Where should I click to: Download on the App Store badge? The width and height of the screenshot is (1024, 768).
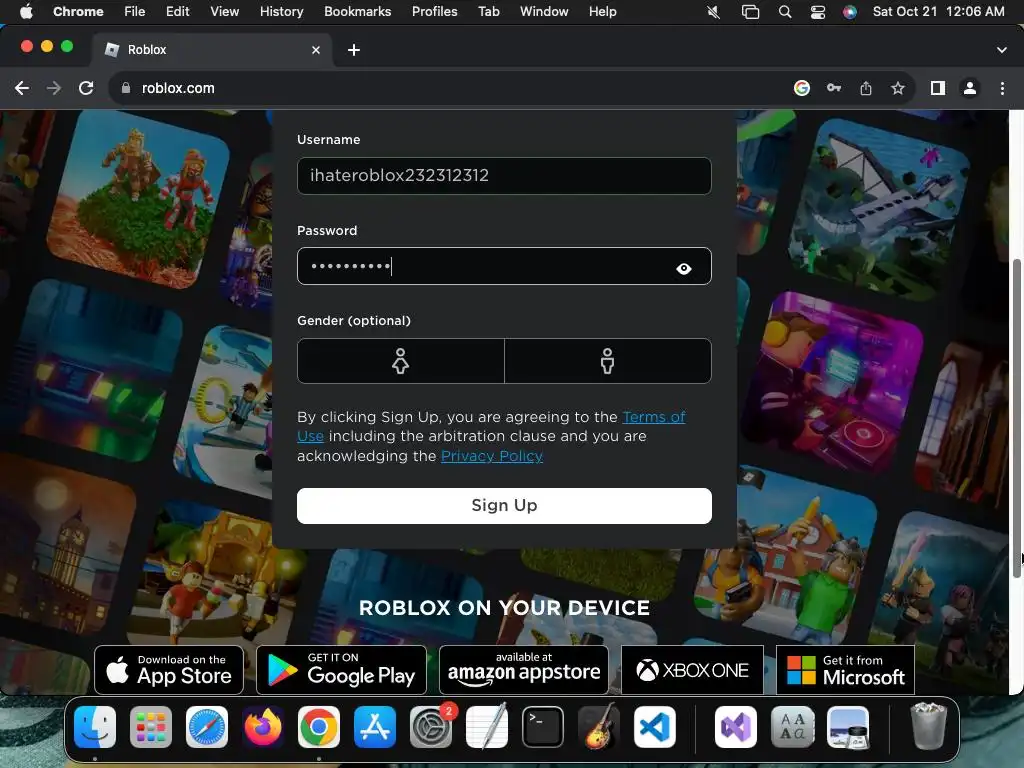(169, 669)
